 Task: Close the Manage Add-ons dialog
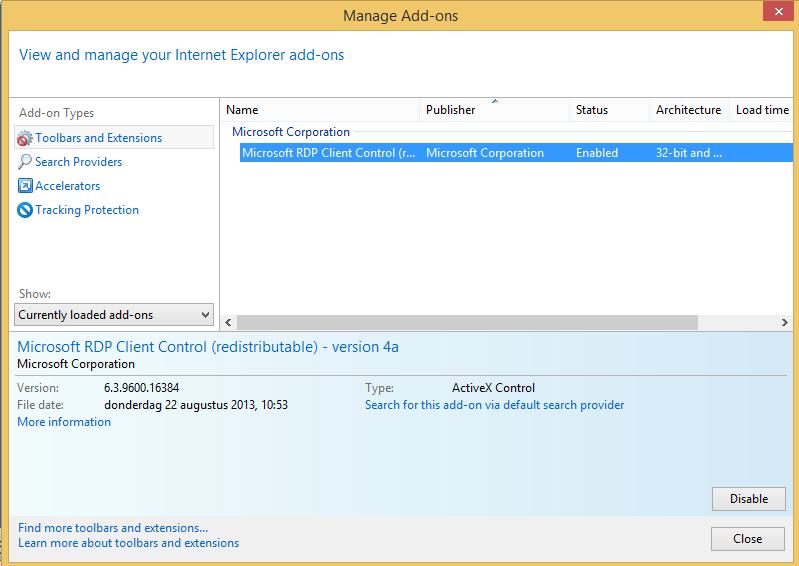click(747, 539)
